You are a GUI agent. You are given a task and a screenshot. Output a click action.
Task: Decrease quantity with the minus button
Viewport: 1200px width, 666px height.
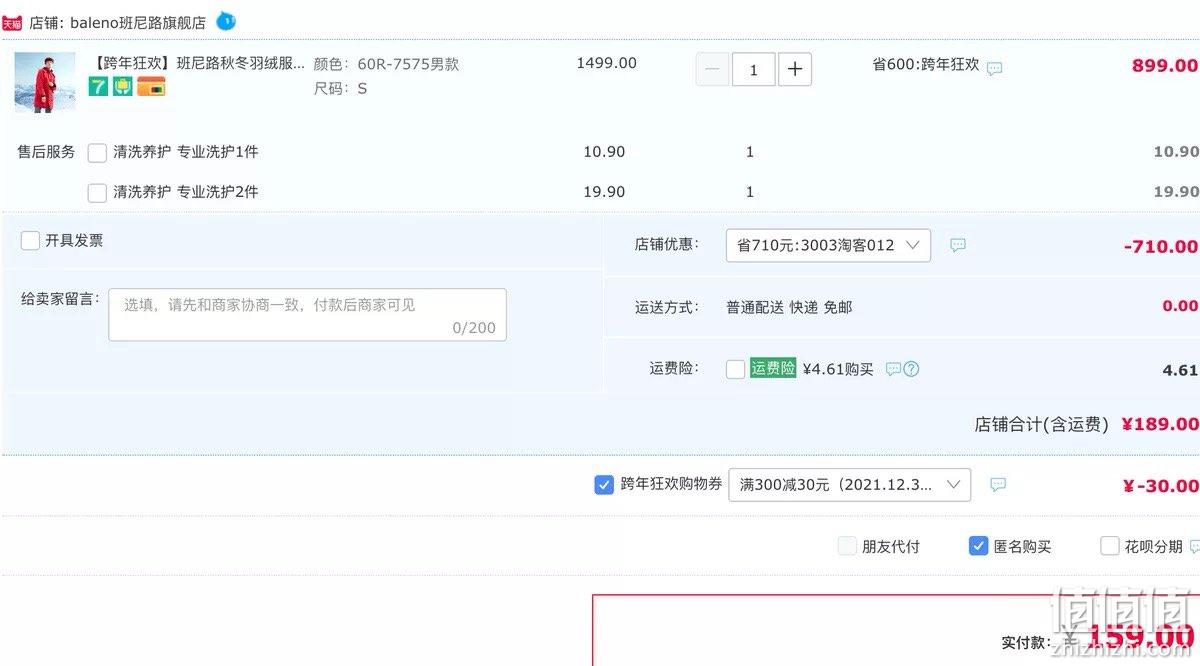712,69
